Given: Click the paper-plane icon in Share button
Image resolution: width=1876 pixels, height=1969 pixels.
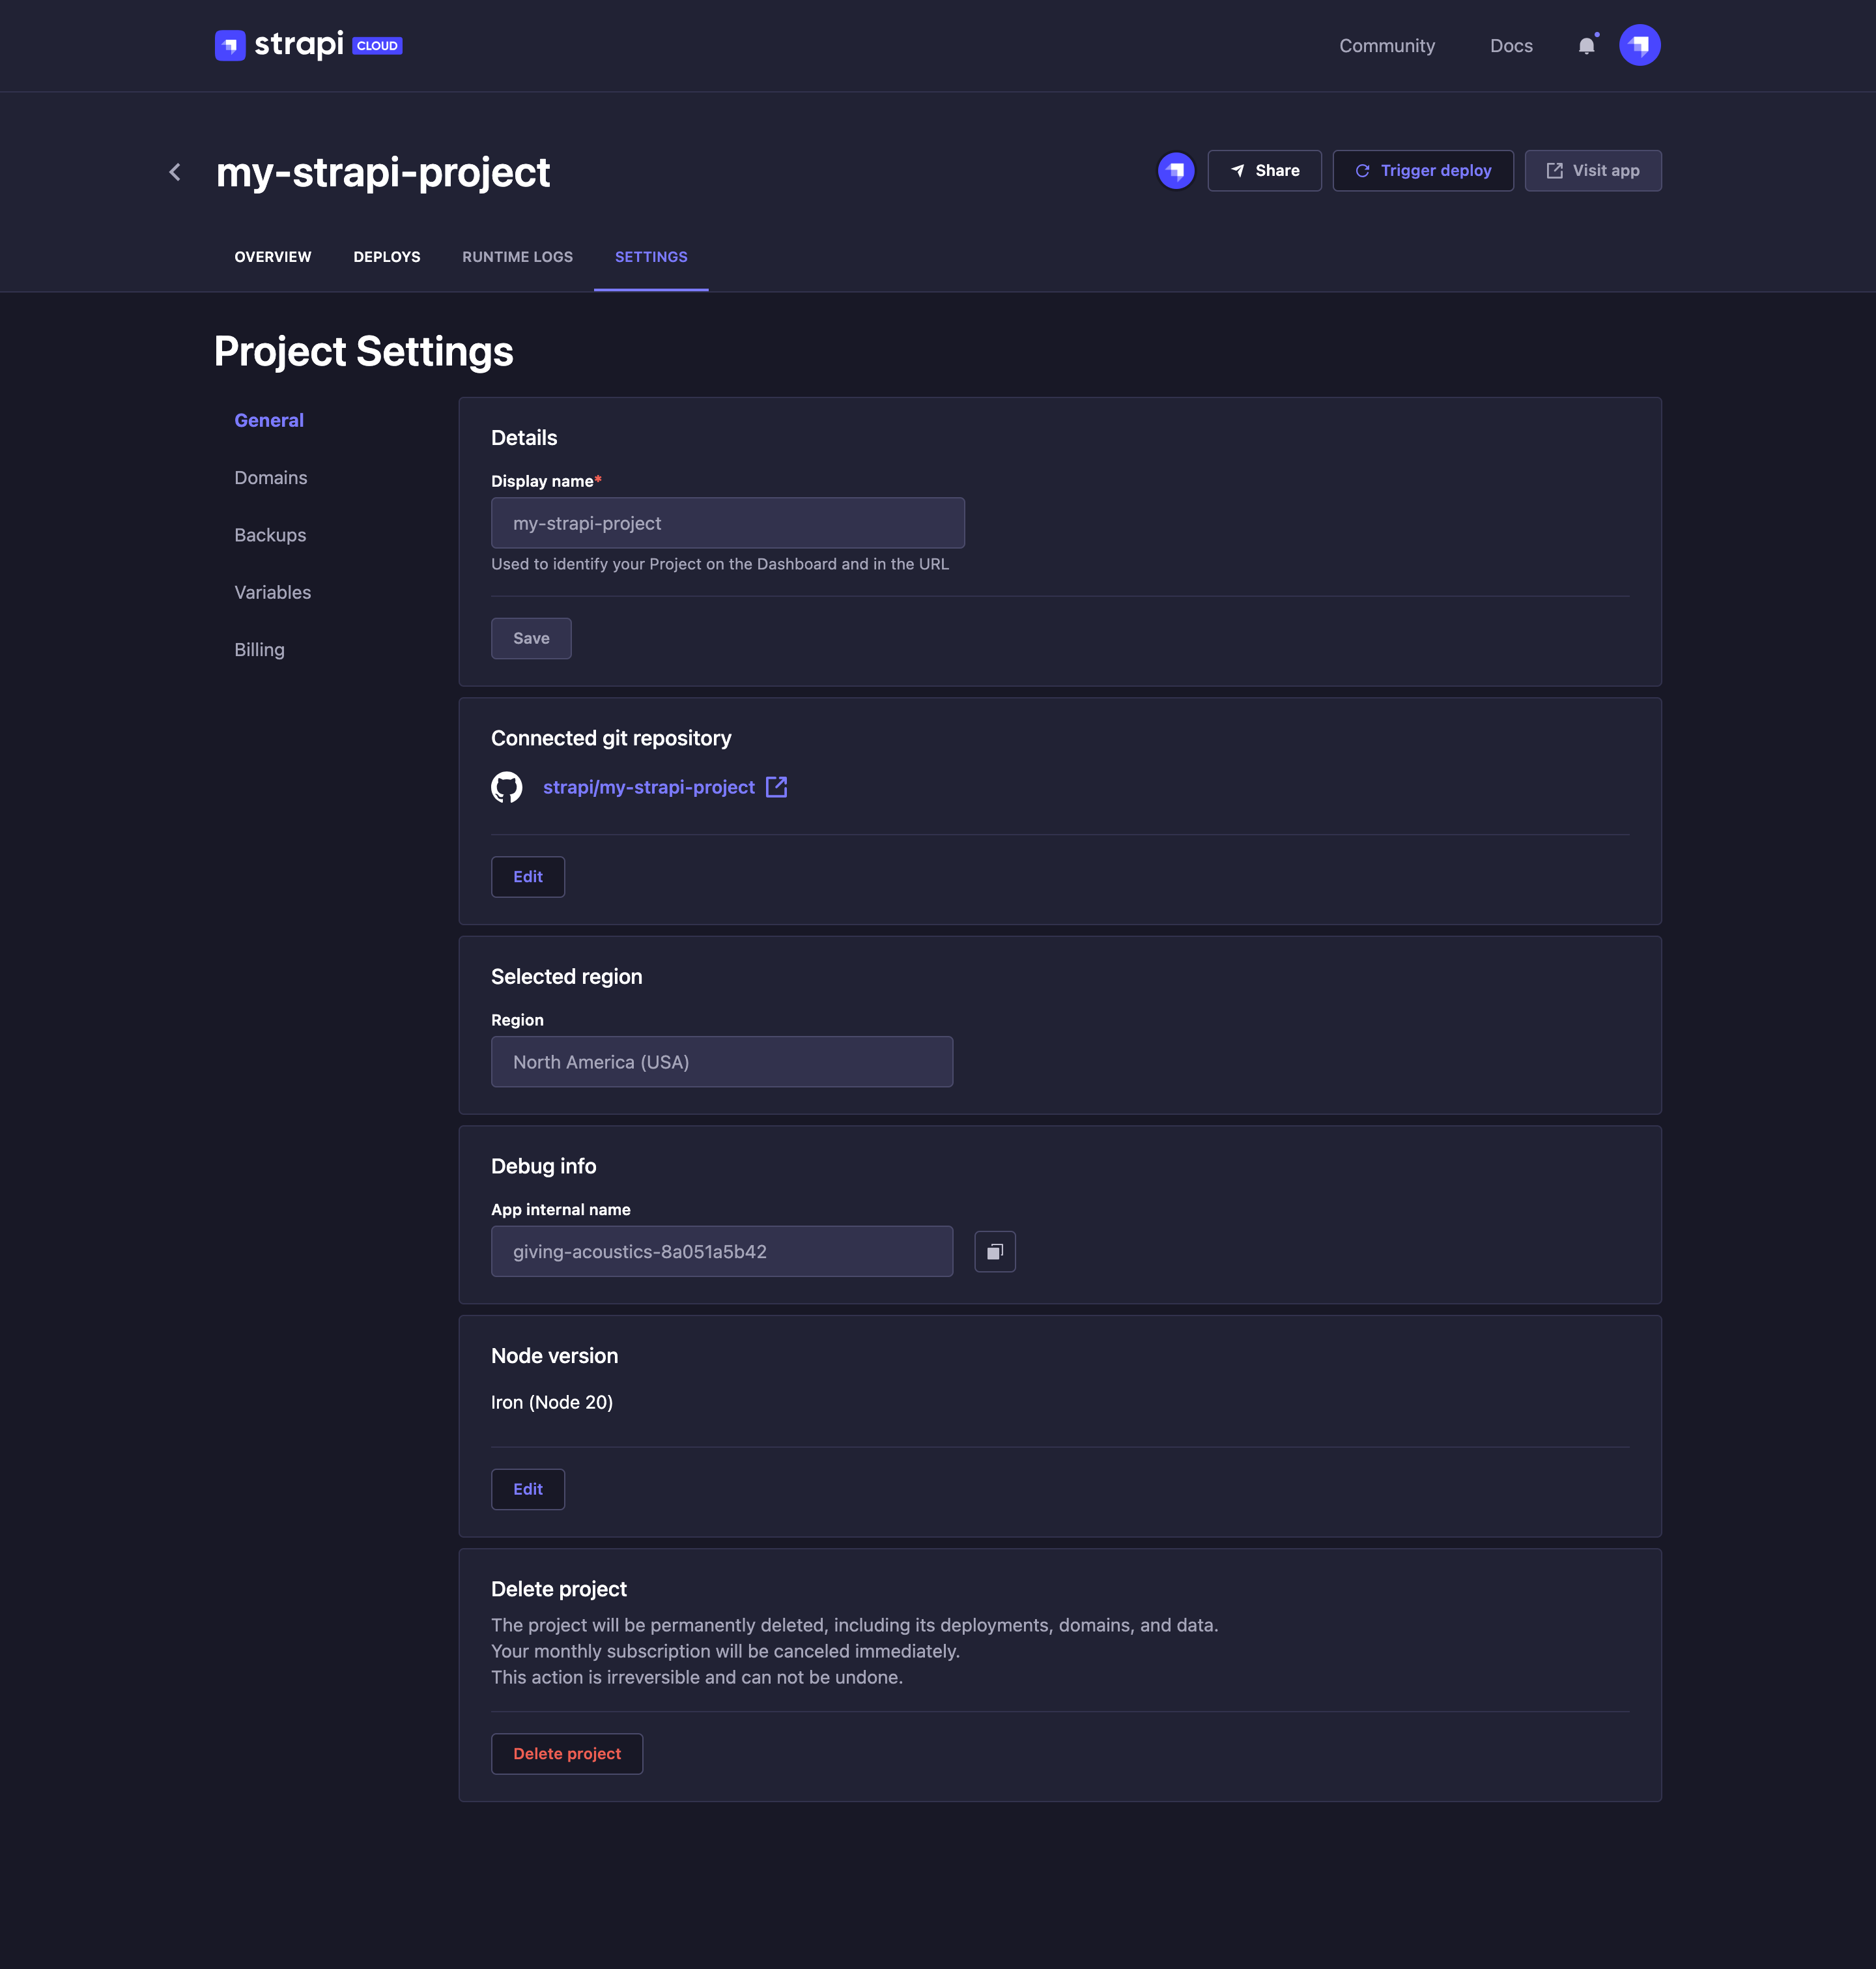Looking at the screenshot, I should point(1237,170).
